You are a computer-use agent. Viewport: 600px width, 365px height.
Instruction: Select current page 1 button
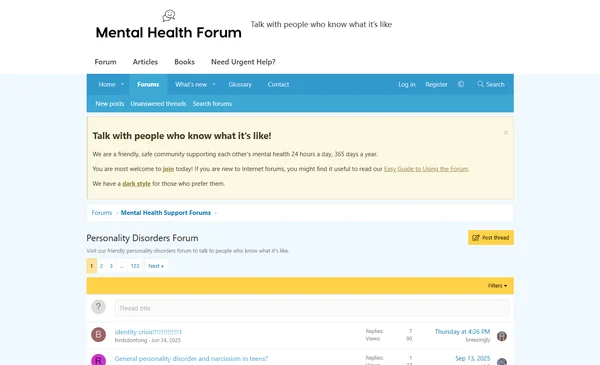[x=91, y=266]
